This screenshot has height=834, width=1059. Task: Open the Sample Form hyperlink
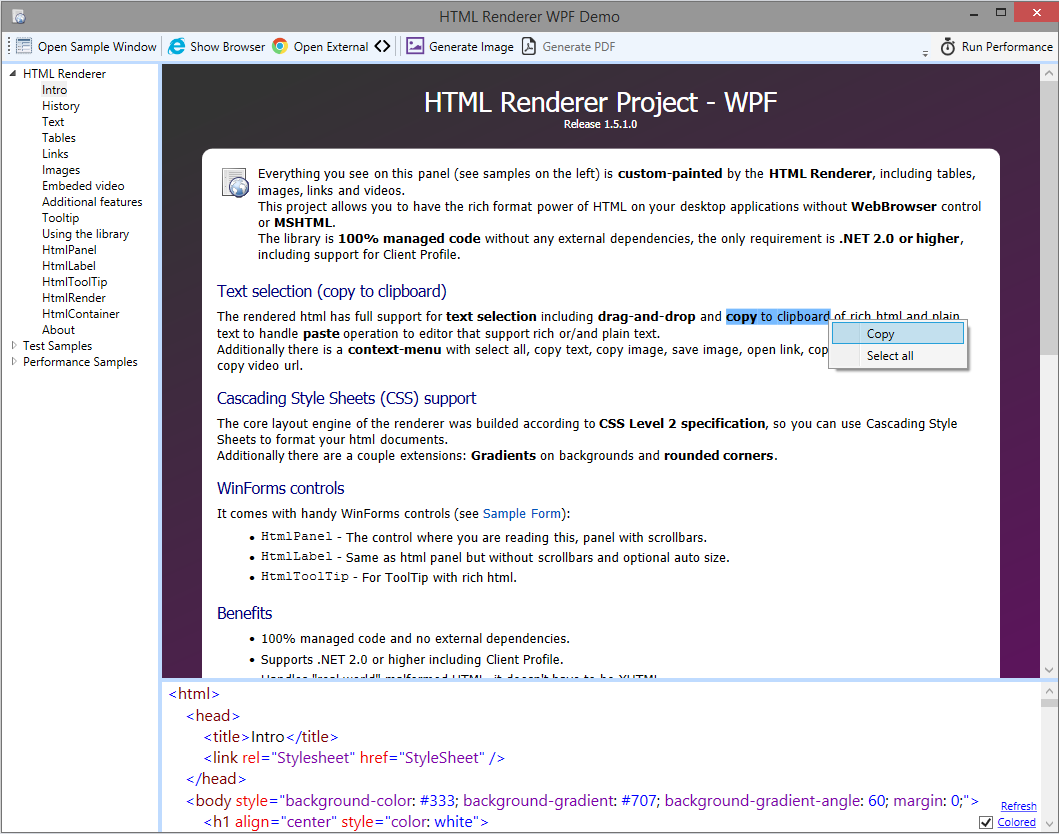pos(521,514)
